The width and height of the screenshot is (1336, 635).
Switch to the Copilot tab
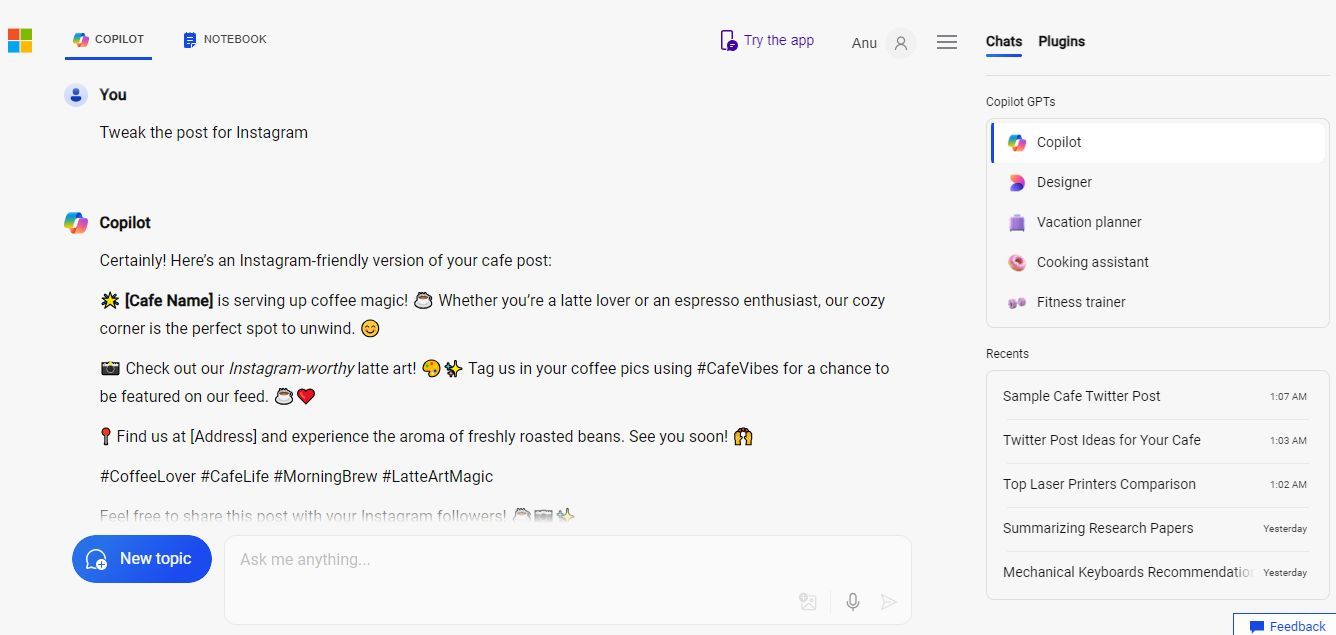(x=108, y=40)
